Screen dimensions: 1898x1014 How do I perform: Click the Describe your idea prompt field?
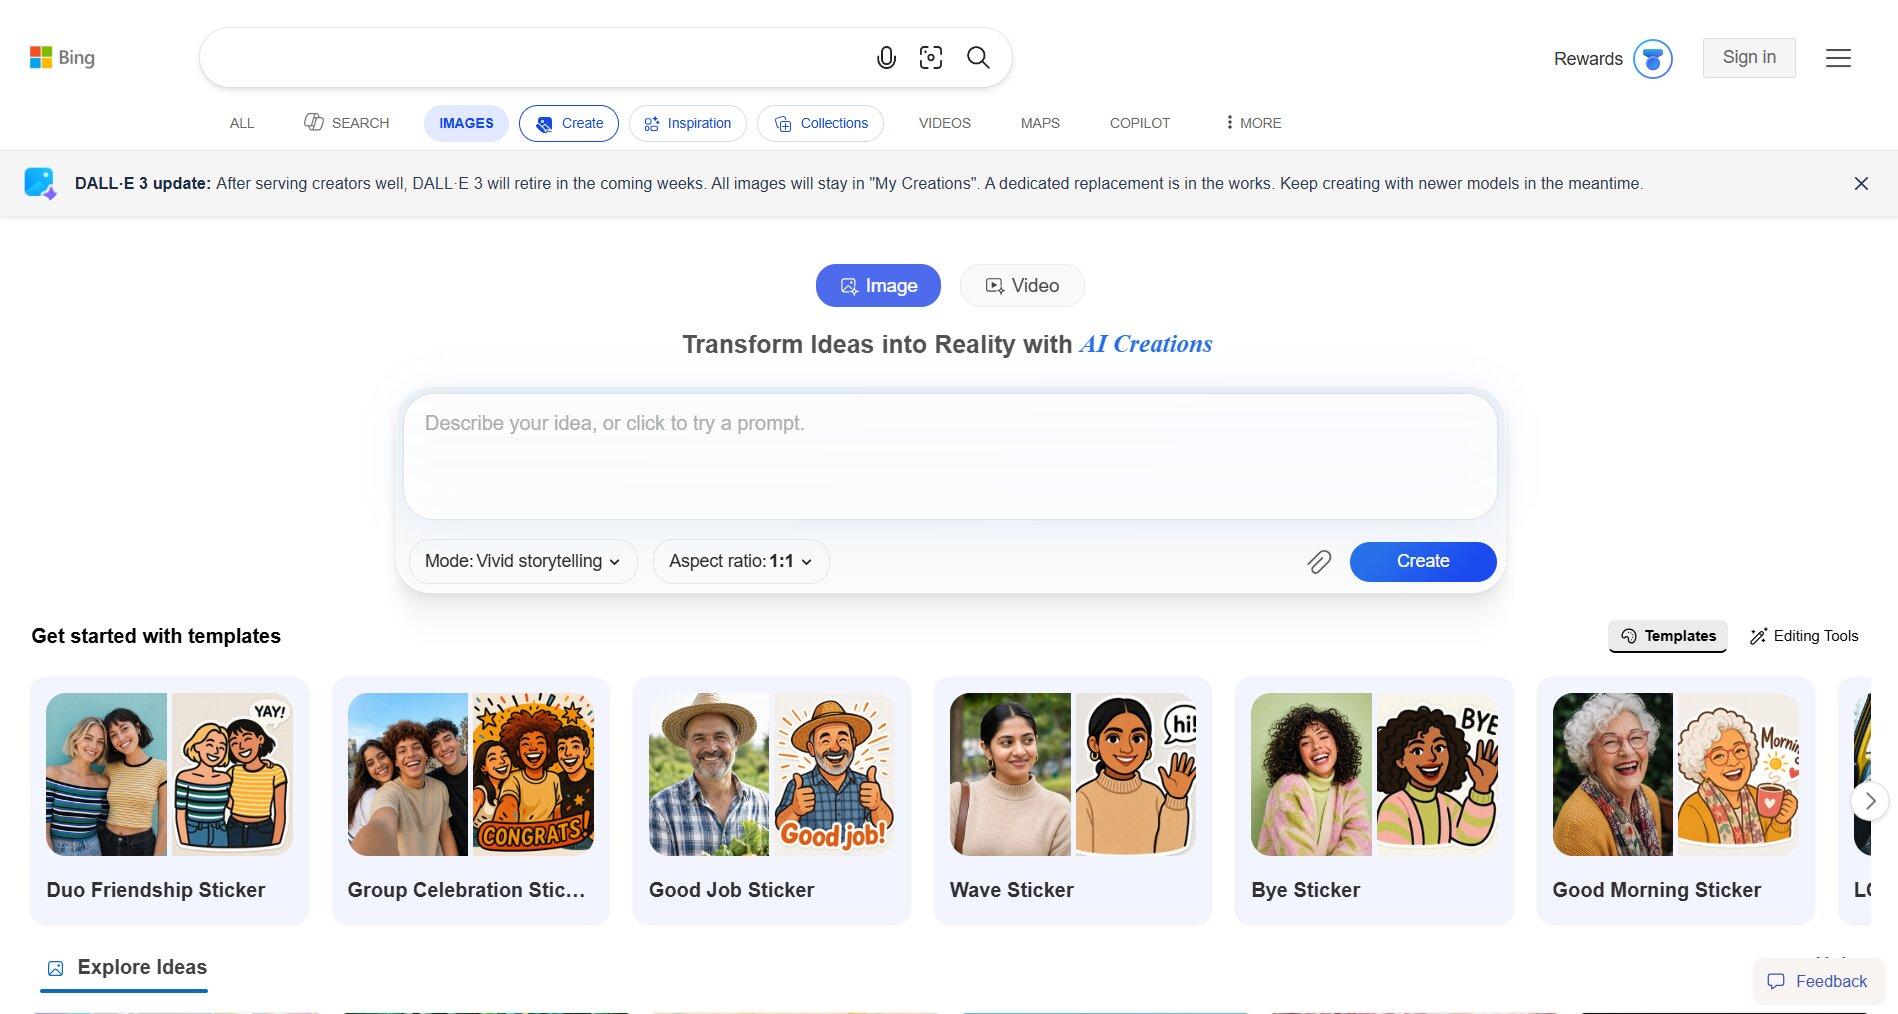coord(950,456)
